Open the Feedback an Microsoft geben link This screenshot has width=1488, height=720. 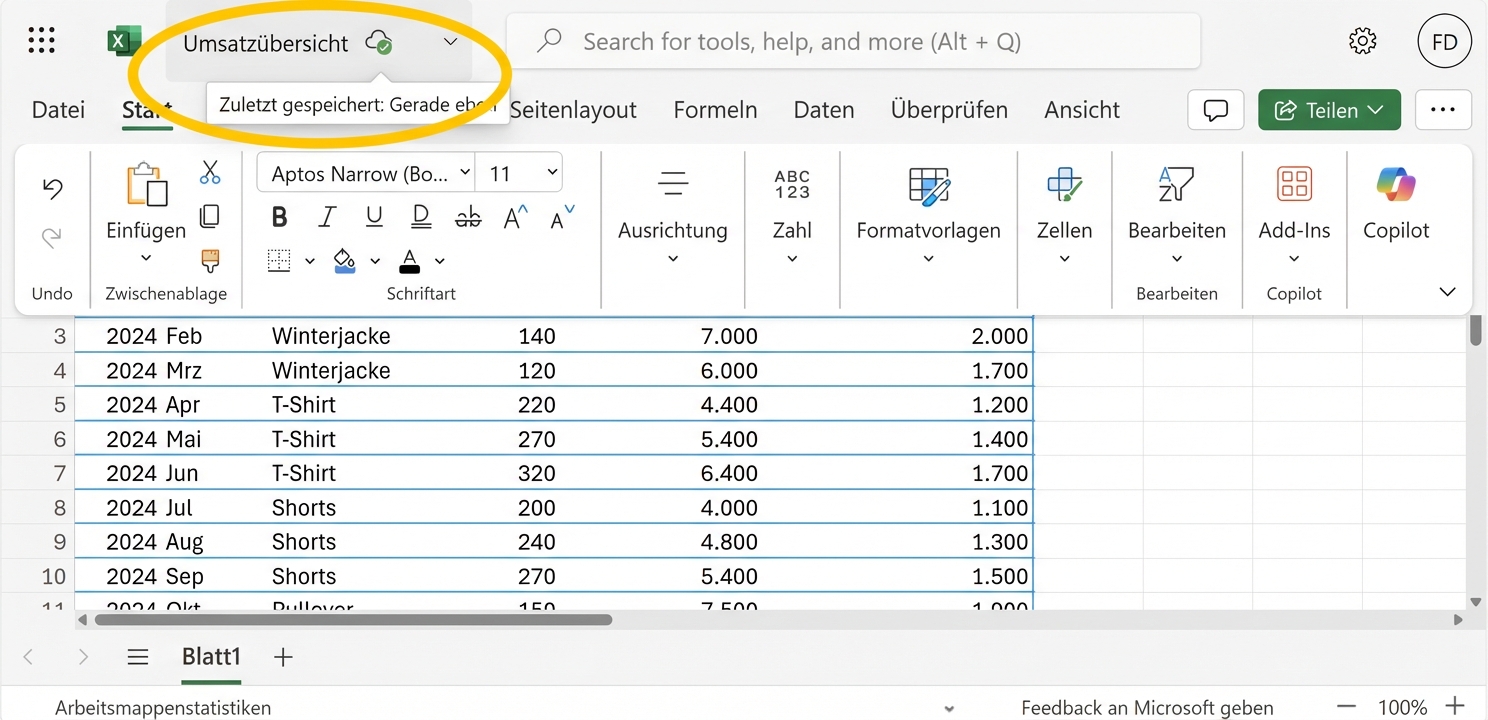pyautogui.click(x=1146, y=707)
